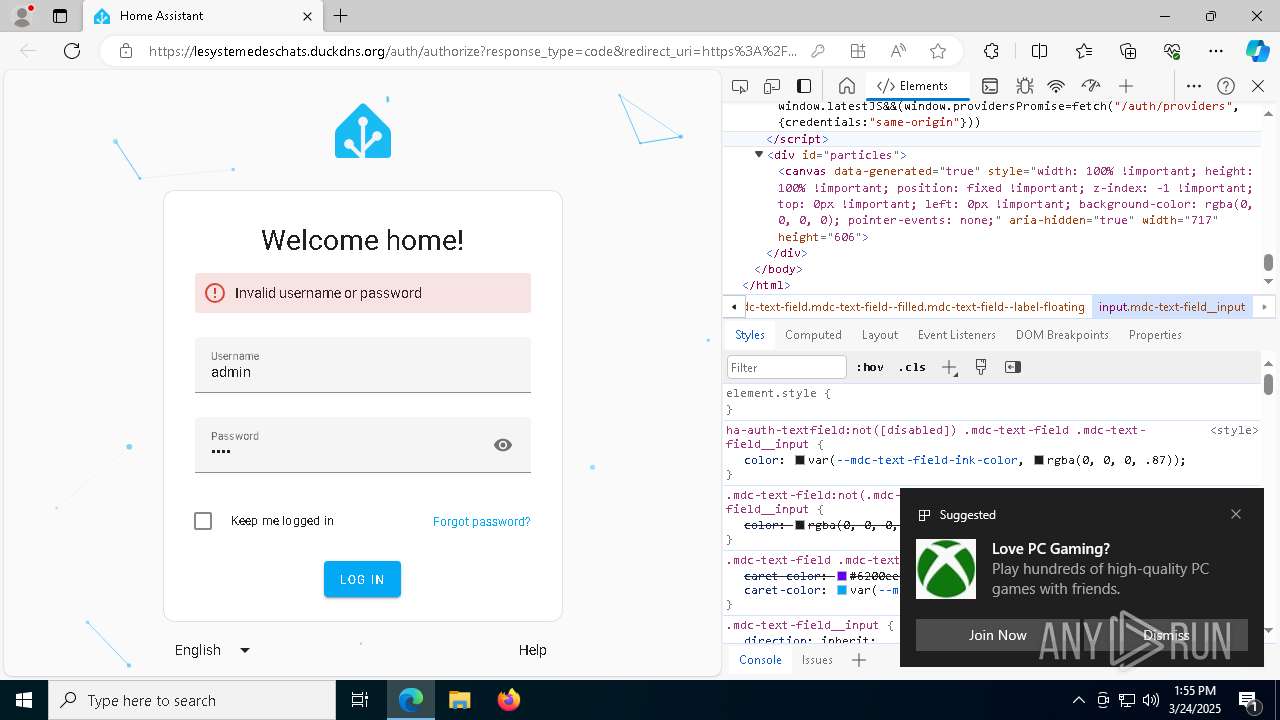Focus the Username input field
The image size is (1280, 720).
click(363, 365)
